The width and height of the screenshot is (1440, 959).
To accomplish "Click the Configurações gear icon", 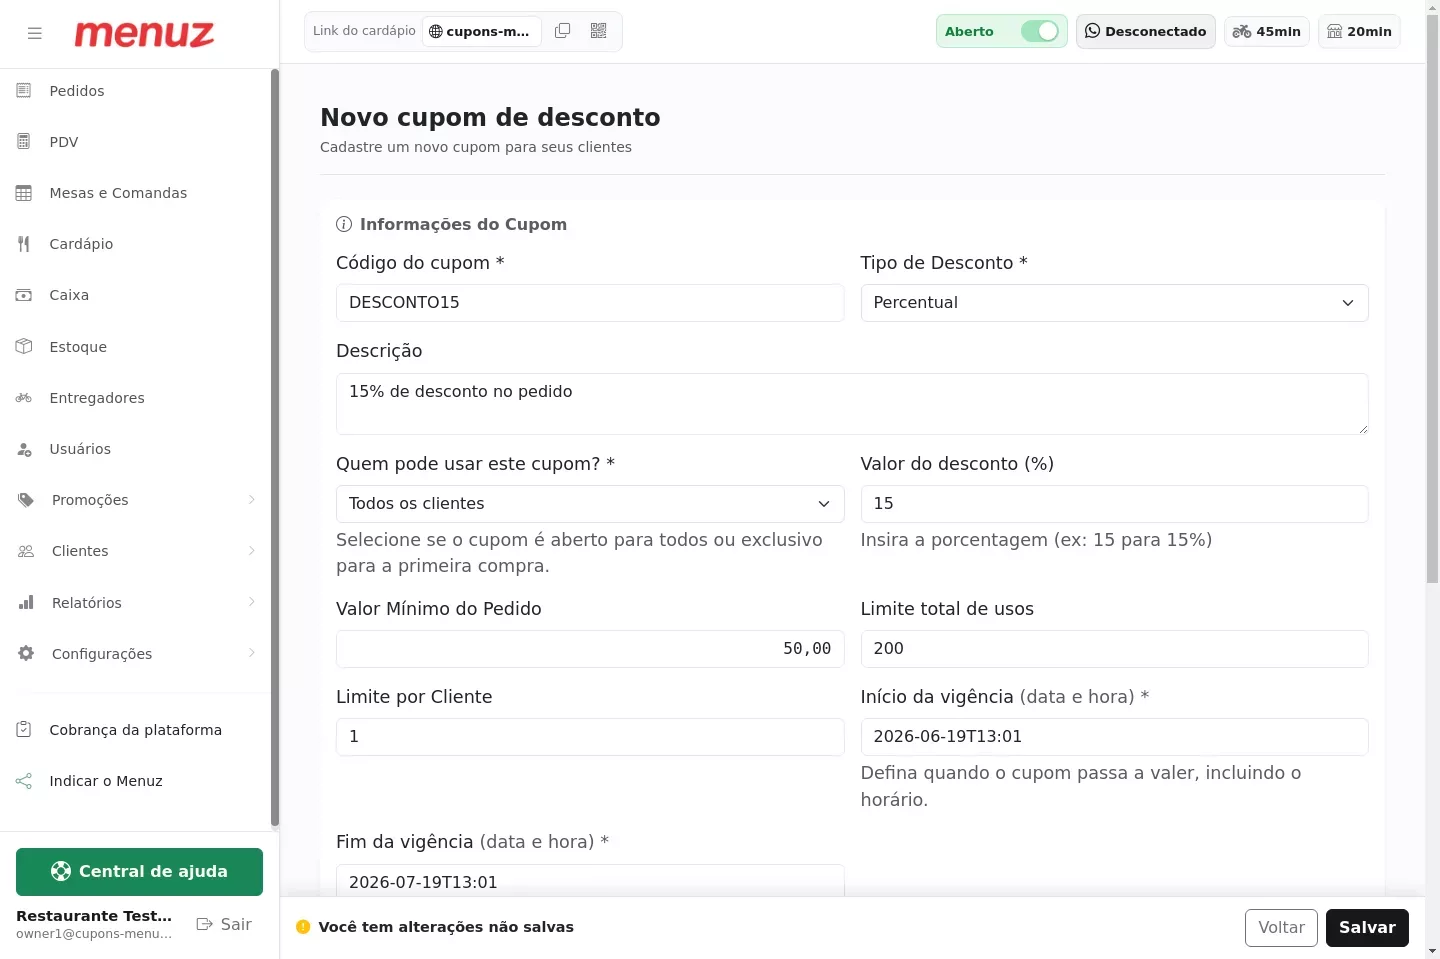I will pyautogui.click(x=26, y=654).
